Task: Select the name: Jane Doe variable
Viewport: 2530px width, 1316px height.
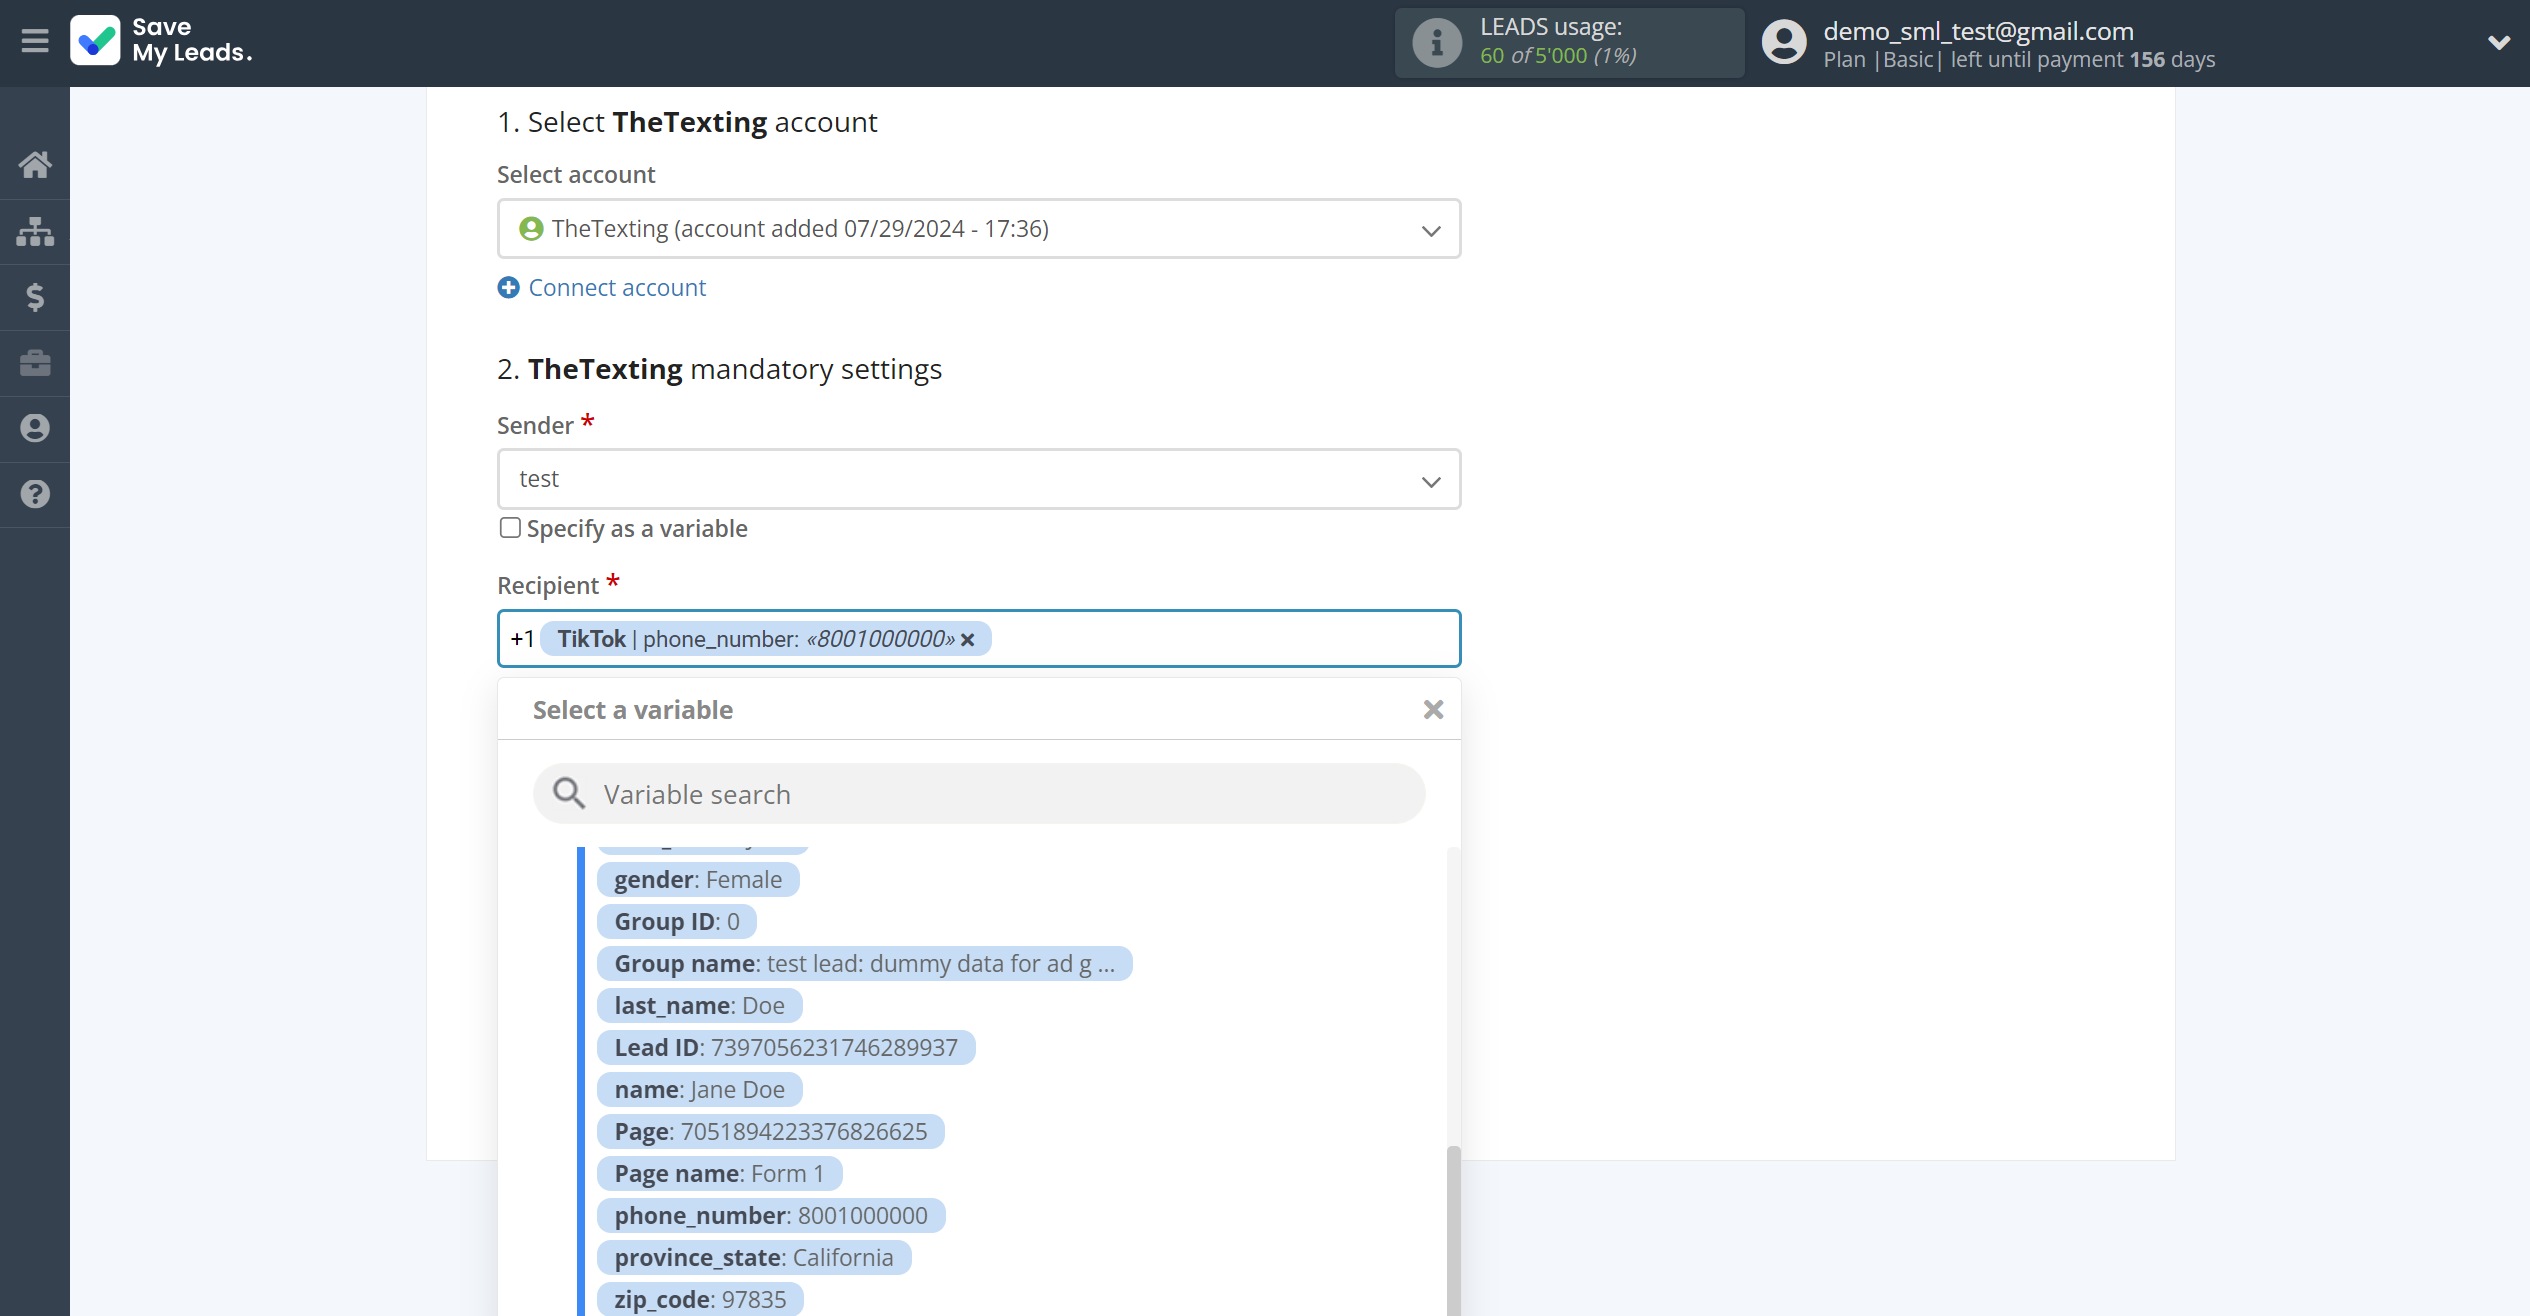Action: [700, 1090]
